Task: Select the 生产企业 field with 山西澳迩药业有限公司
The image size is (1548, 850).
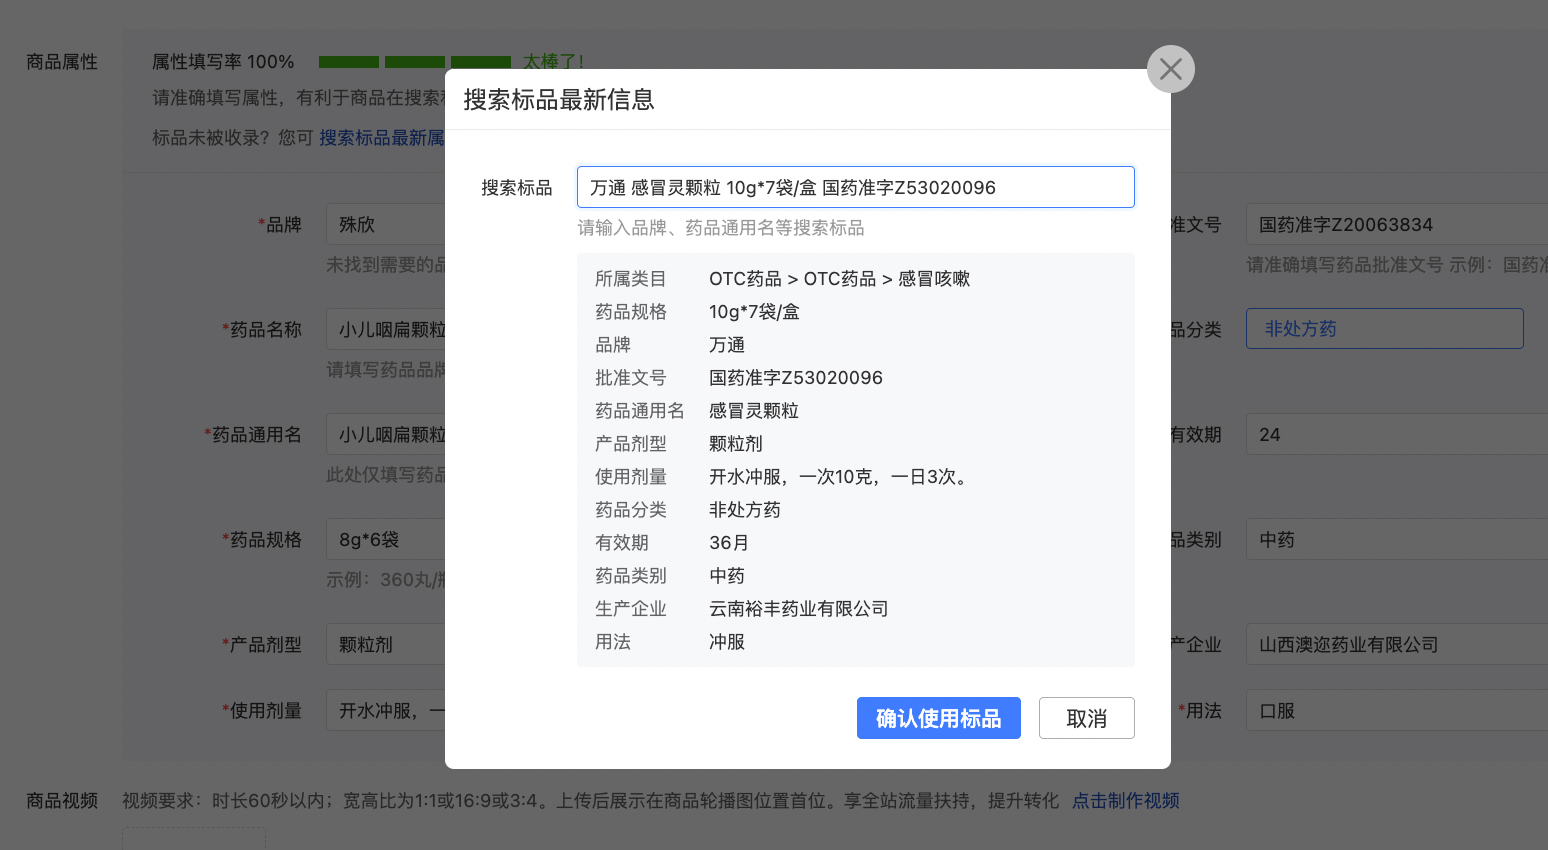Action: 1397,644
